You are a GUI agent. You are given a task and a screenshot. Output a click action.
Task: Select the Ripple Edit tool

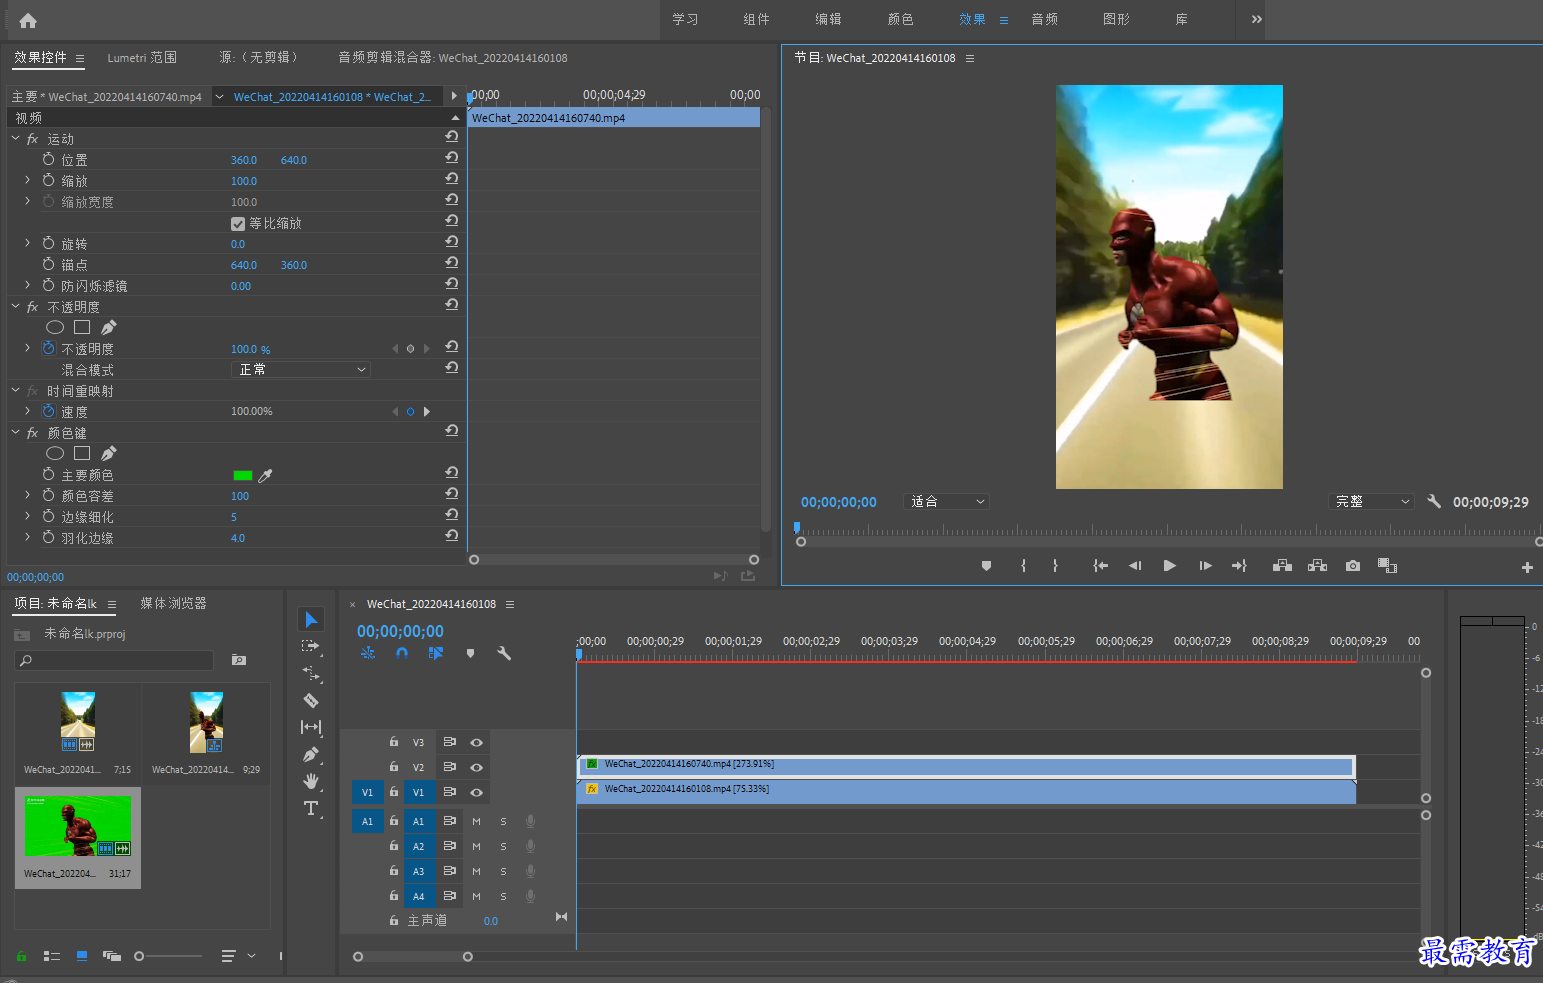(311, 674)
